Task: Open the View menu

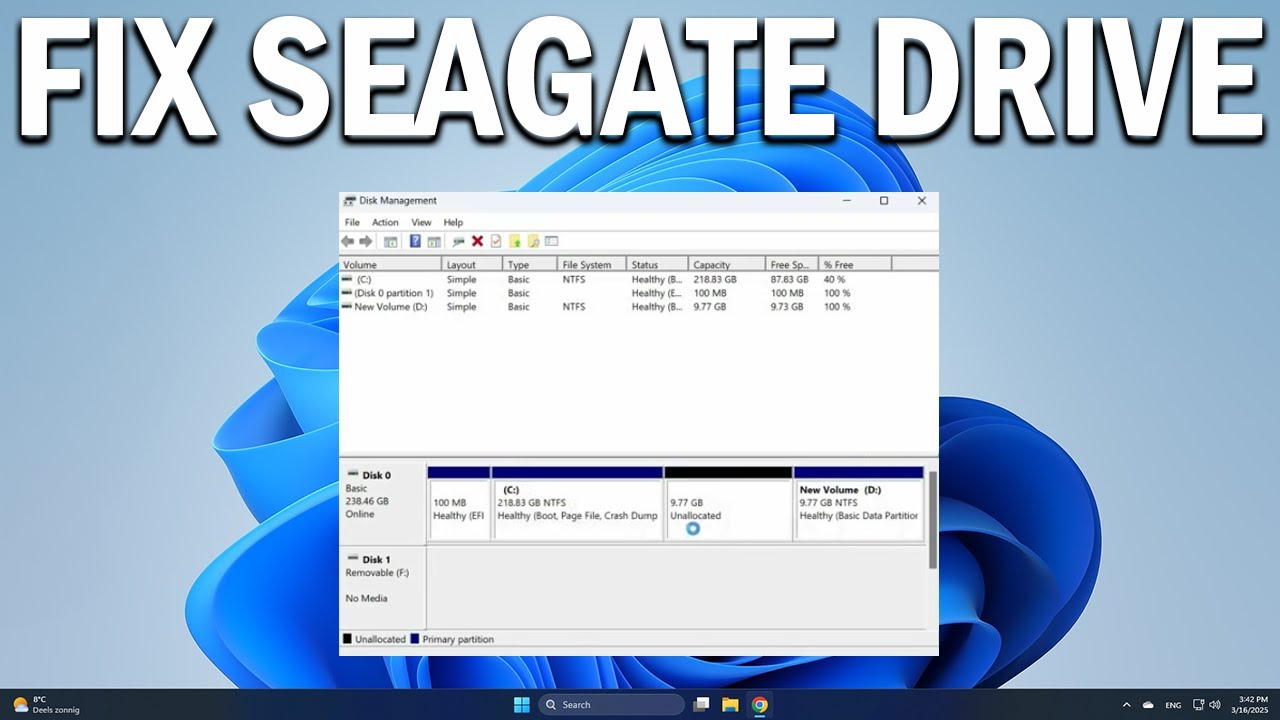Action: pos(421,222)
